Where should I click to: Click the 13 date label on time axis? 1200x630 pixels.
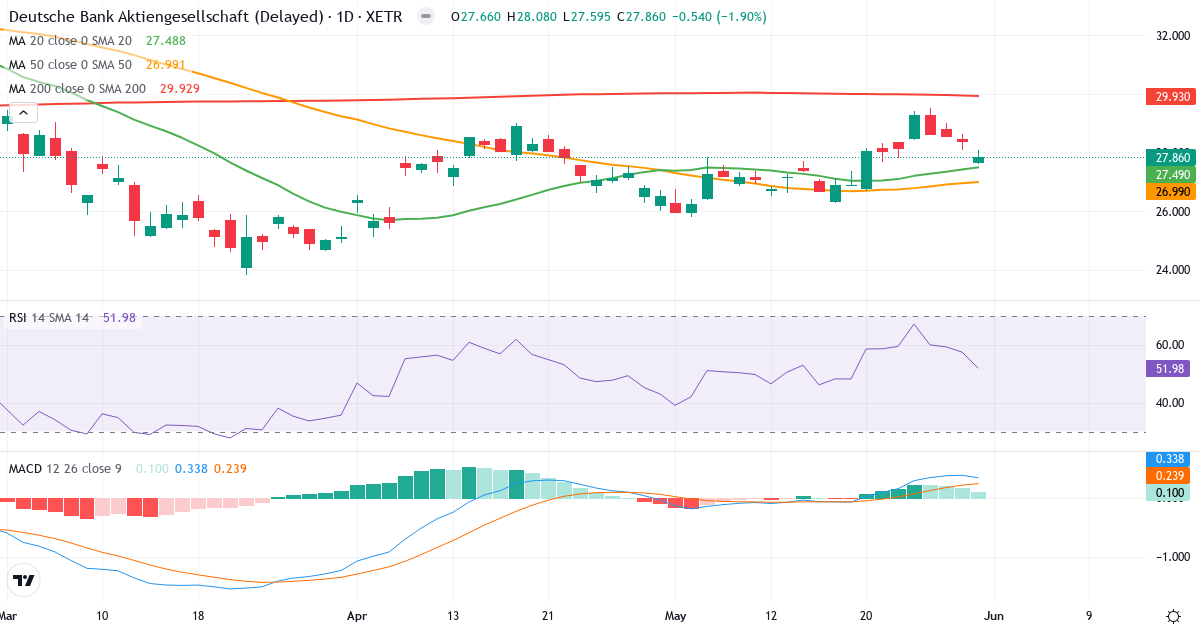pyautogui.click(x=453, y=615)
